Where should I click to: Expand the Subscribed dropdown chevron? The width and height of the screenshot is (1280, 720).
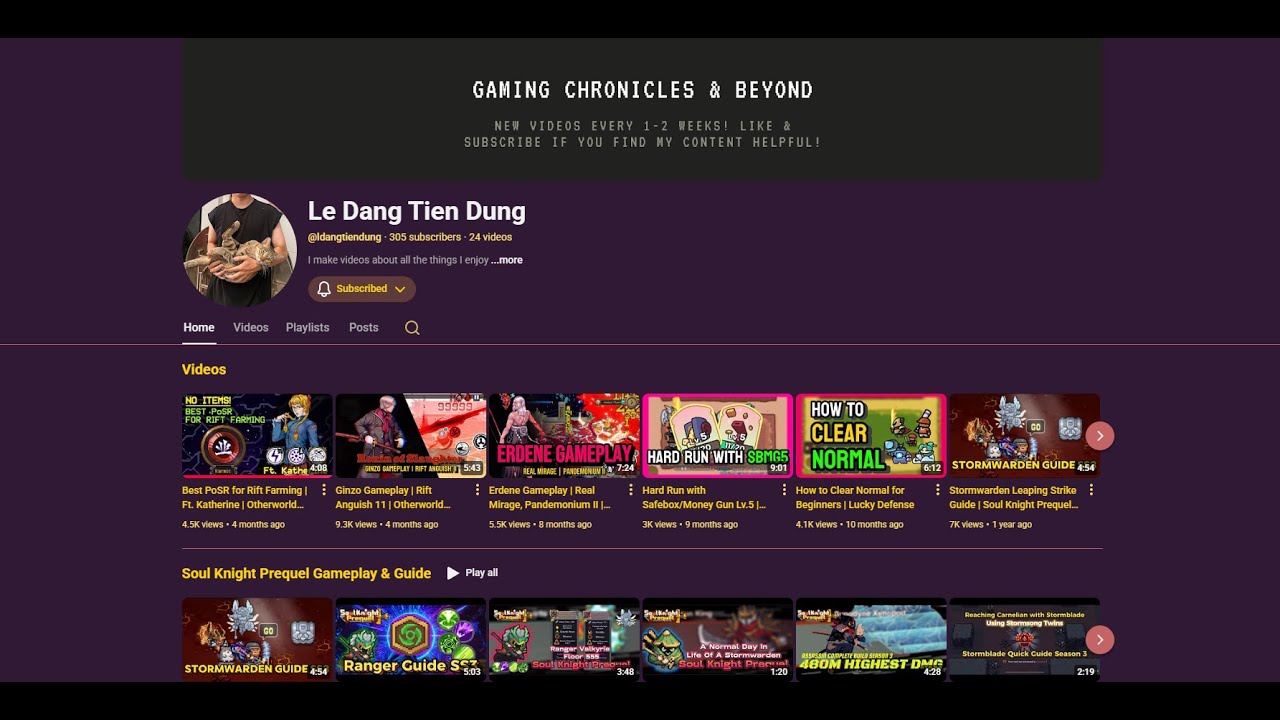400,289
